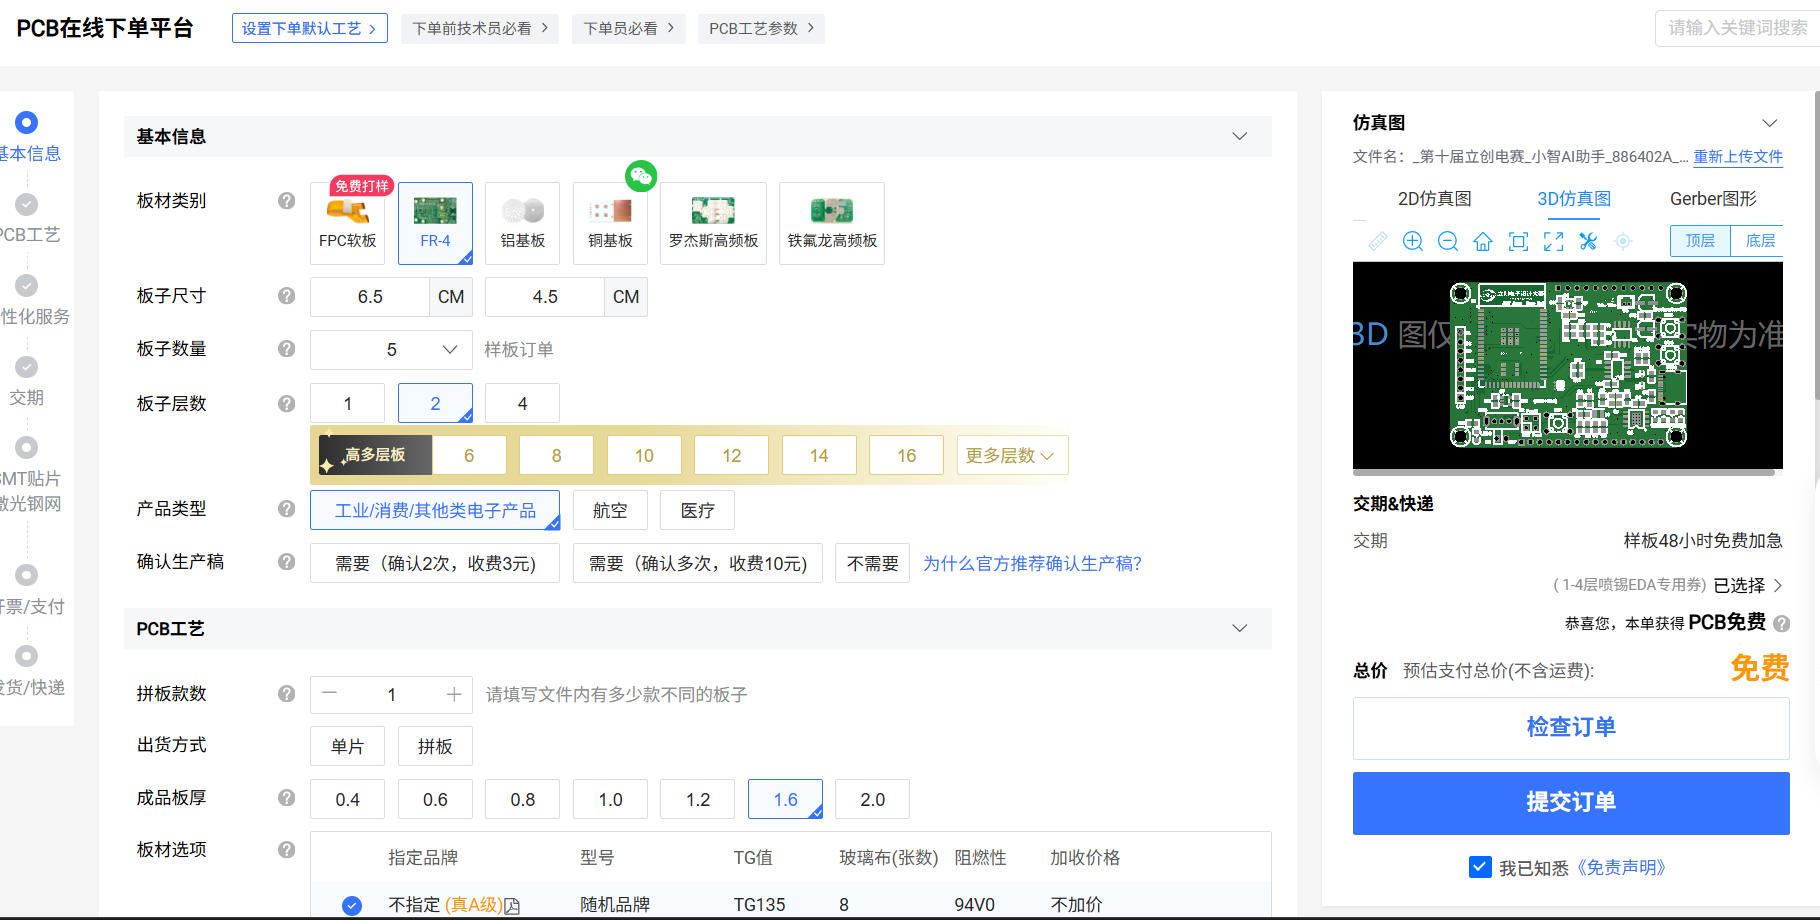Click the ruler measurement icon
Screen dimensions: 1820x920
[1377, 241]
